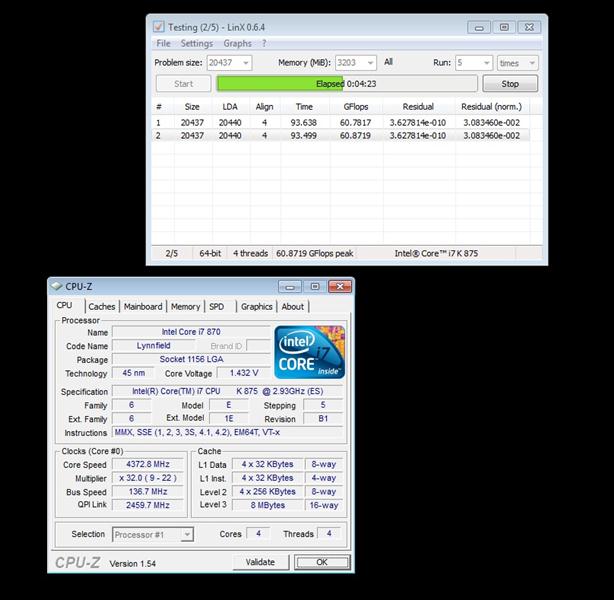614x600 pixels.
Task: Switch to the SPD tab
Action: [x=216, y=307]
